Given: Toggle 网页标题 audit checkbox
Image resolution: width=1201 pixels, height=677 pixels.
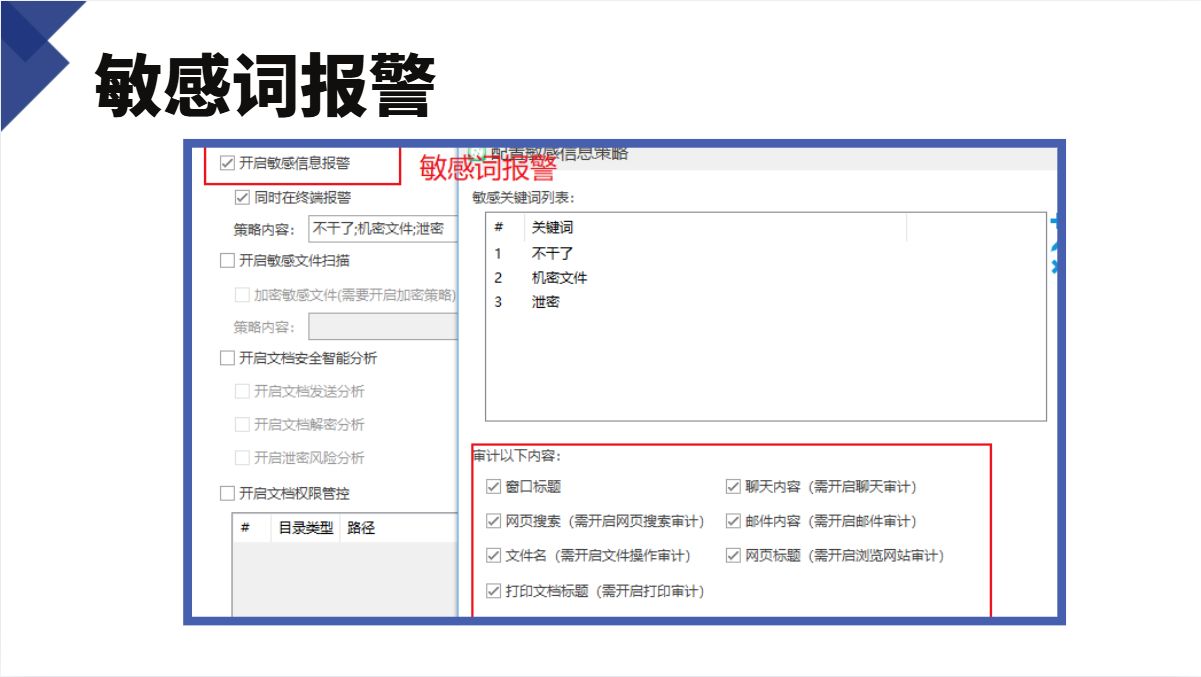Looking at the screenshot, I should pos(733,555).
